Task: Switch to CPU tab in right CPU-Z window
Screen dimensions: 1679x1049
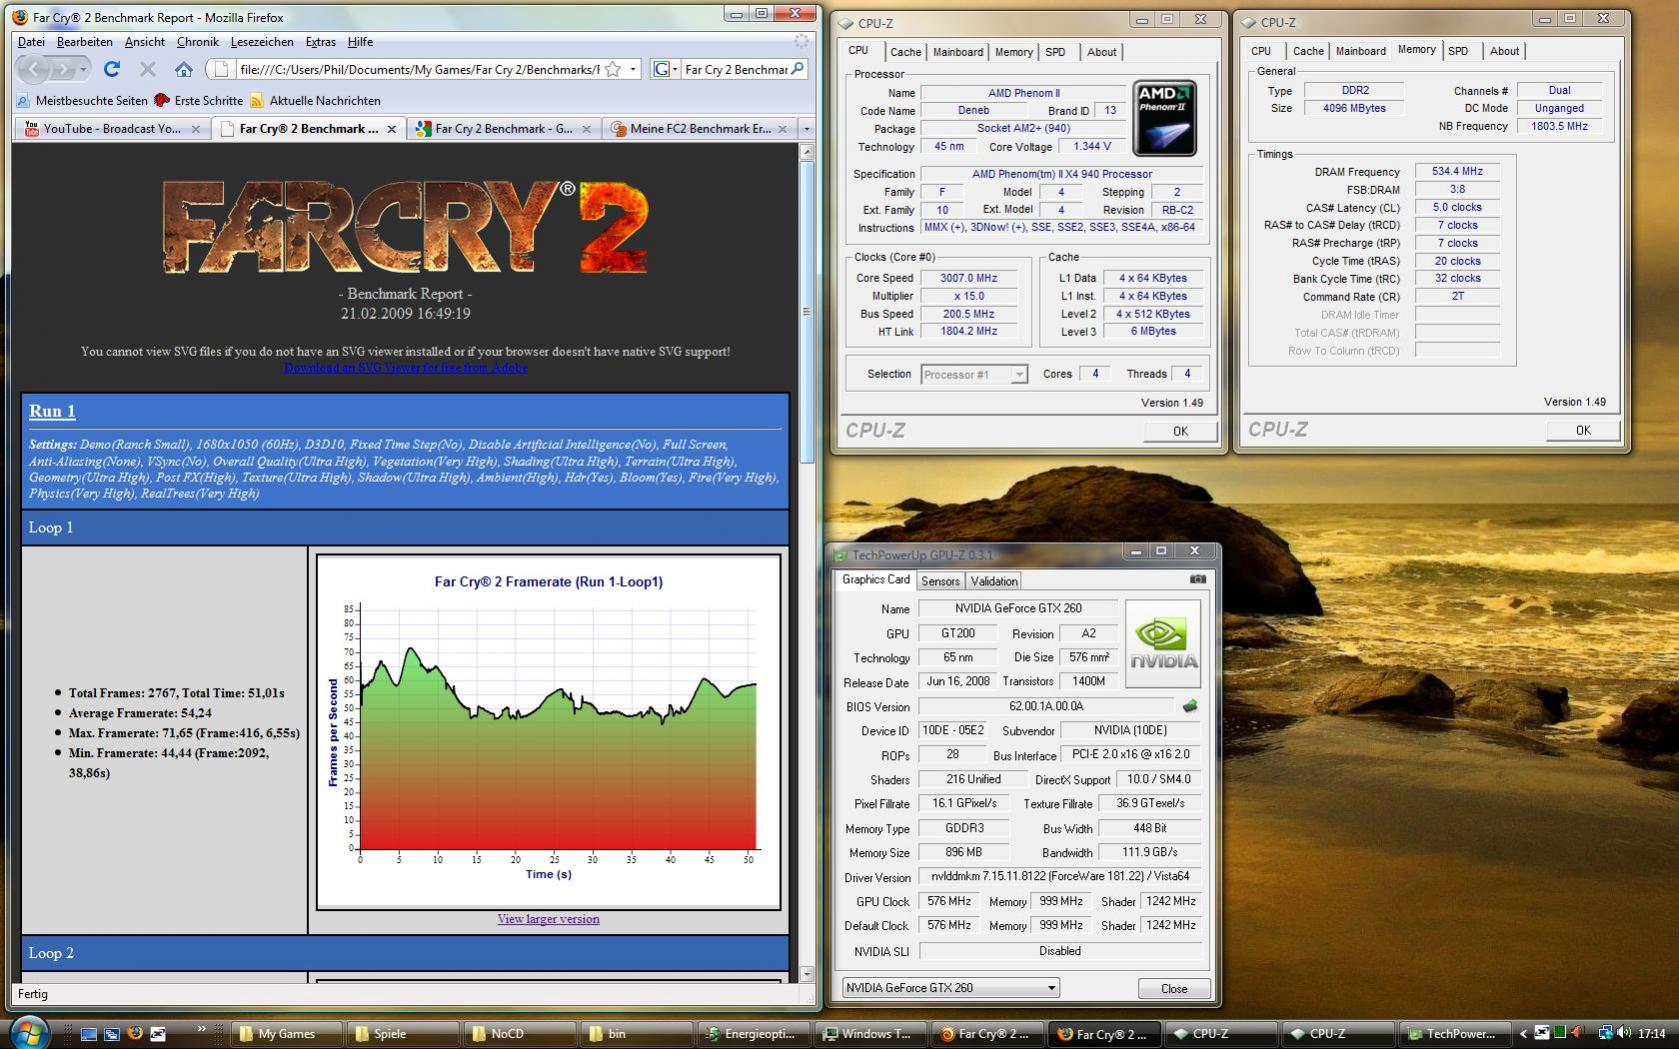Action: pyautogui.click(x=1261, y=51)
